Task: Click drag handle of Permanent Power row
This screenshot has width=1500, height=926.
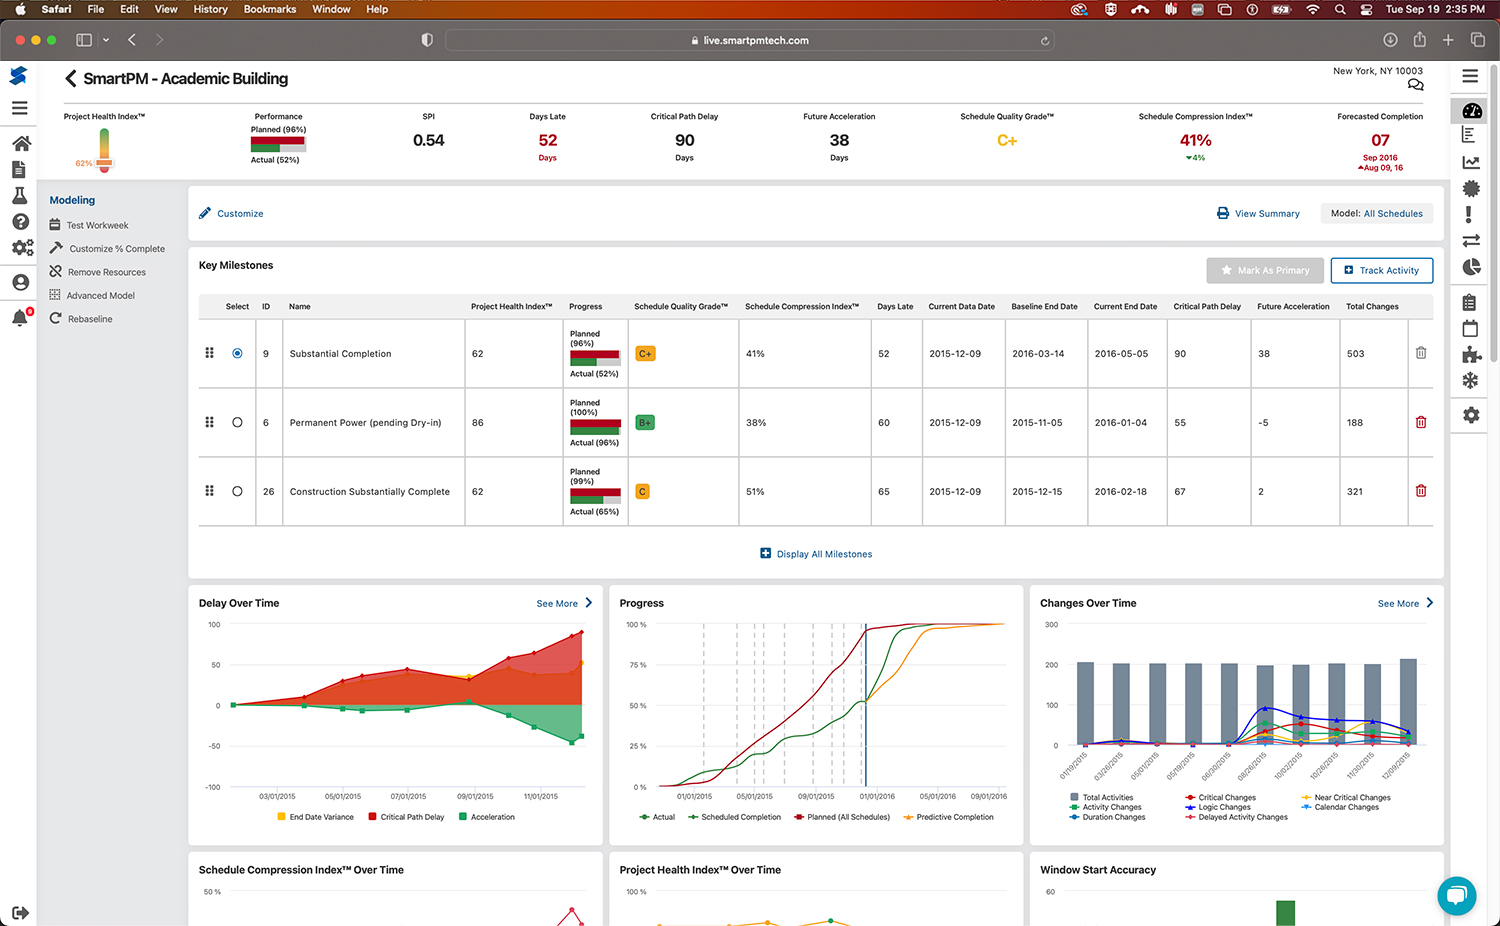Action: 209,422
